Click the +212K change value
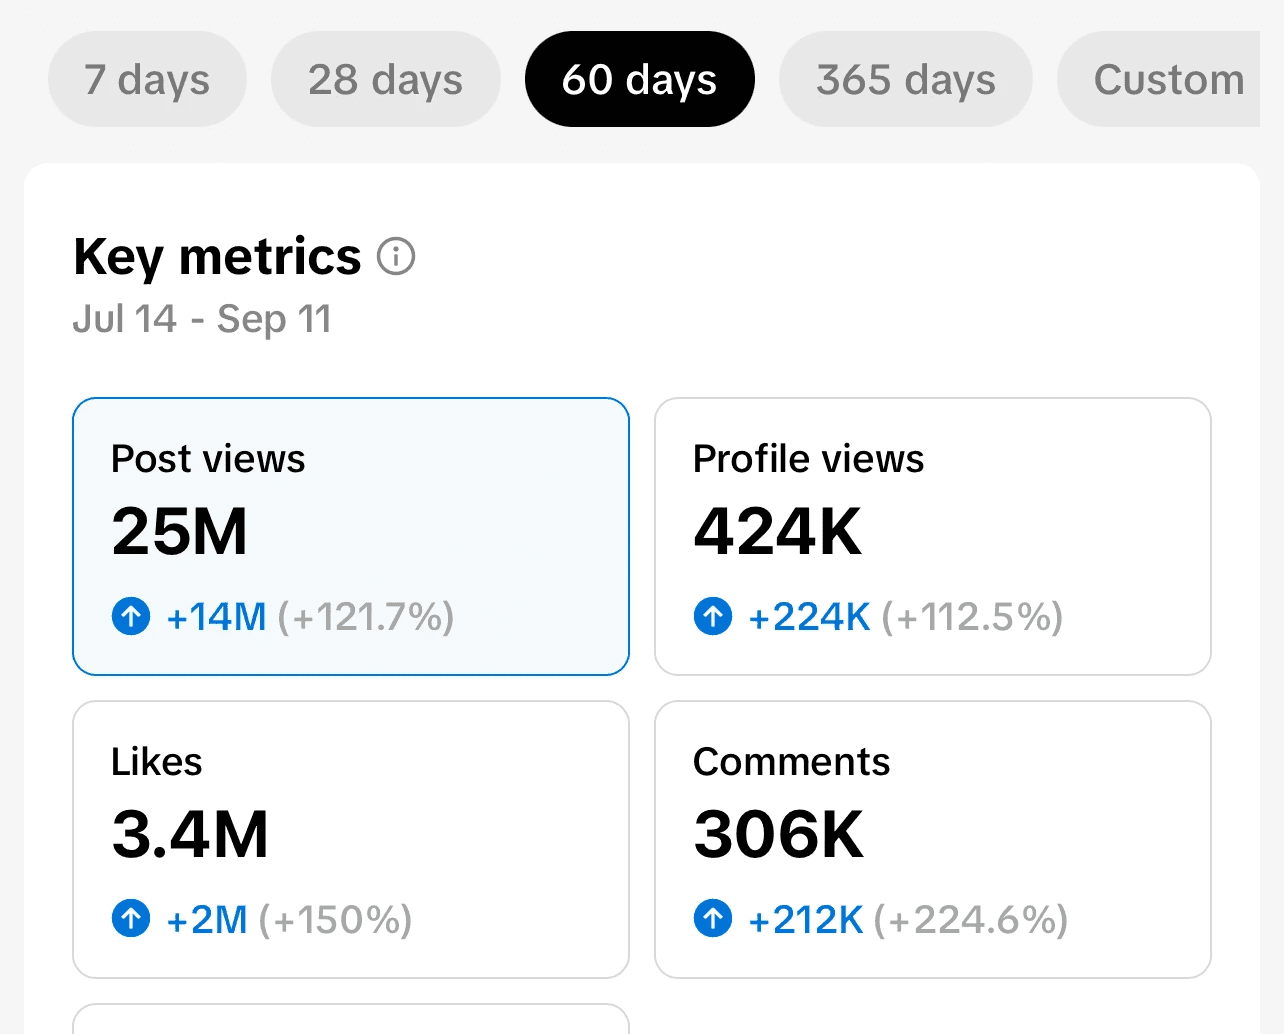Viewport: 1284px width, 1034px height. point(806,920)
